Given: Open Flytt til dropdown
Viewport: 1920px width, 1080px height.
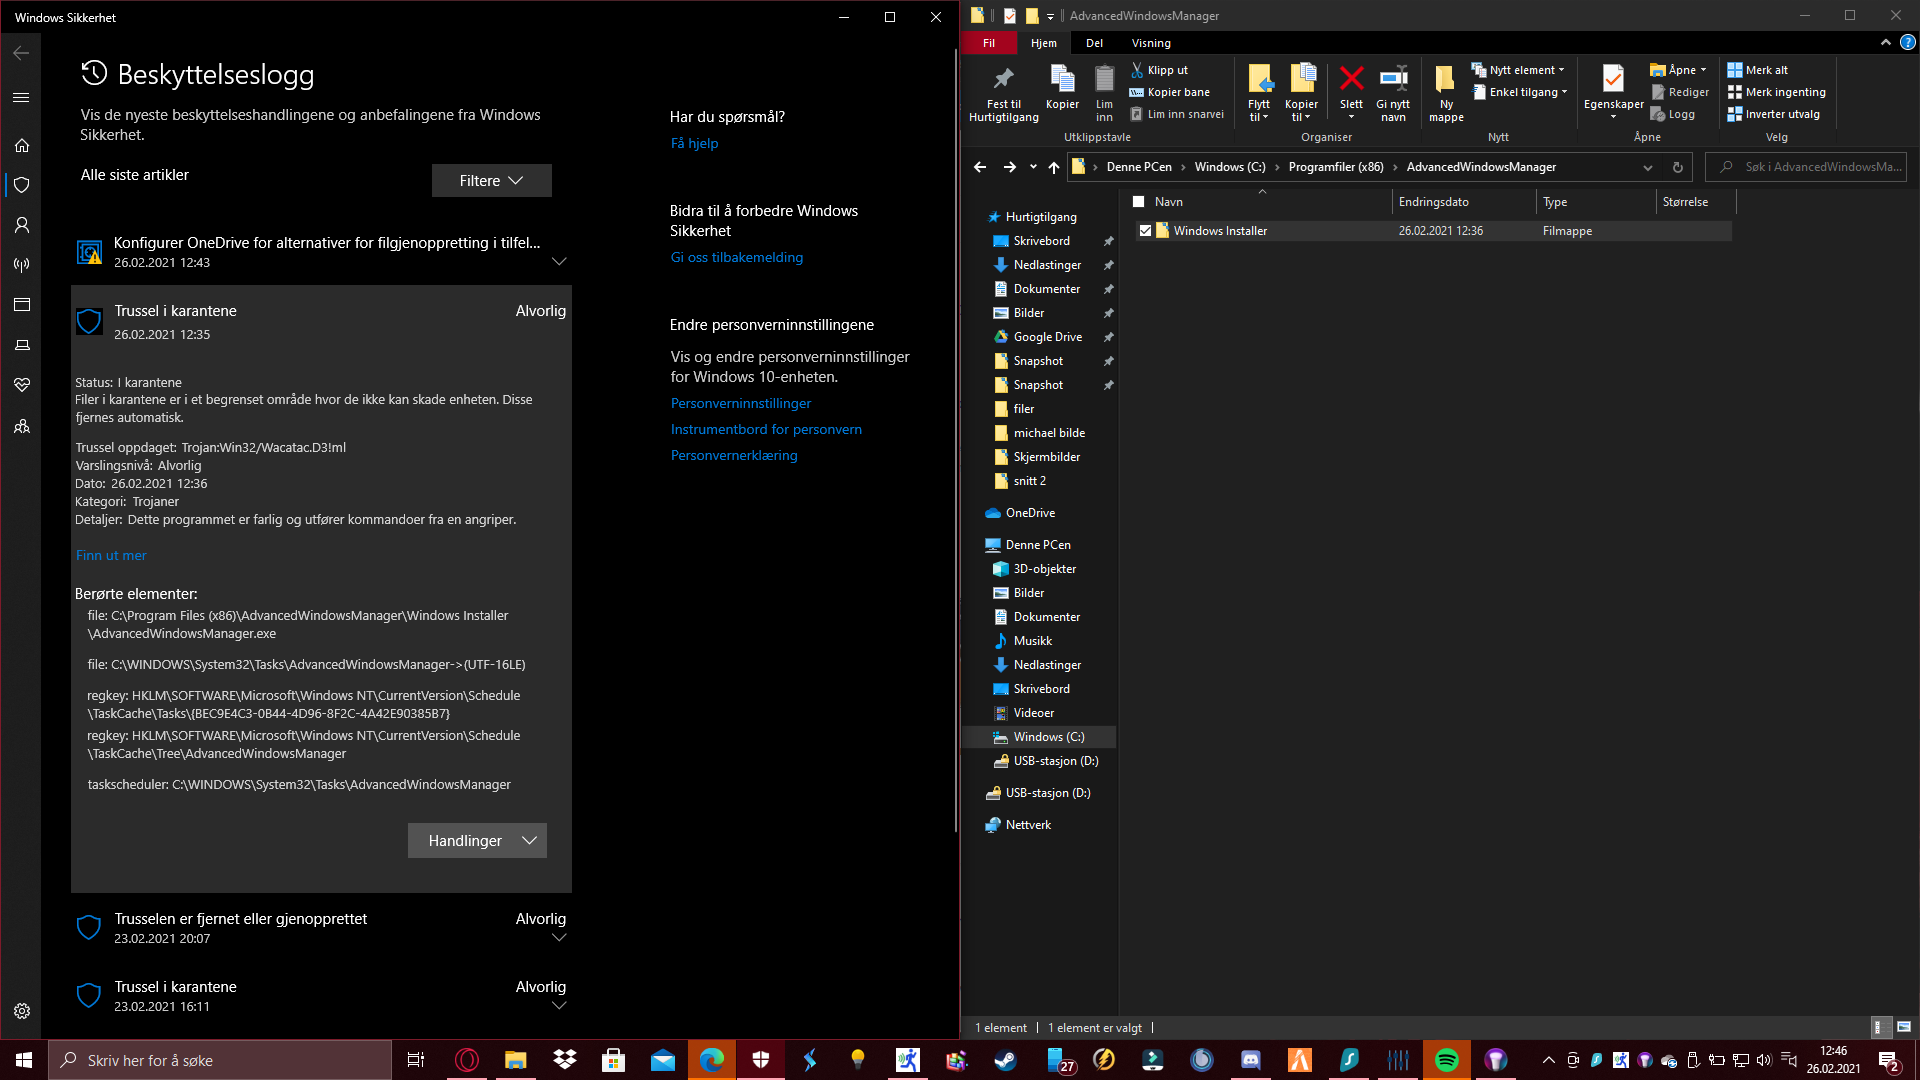Looking at the screenshot, I should coord(1259,93).
